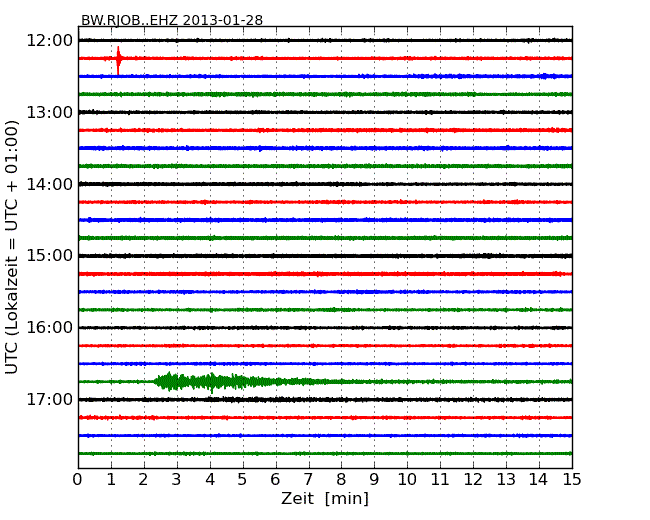
Task: Click the 3 tick label on the Zeit axis
Action: [177, 480]
